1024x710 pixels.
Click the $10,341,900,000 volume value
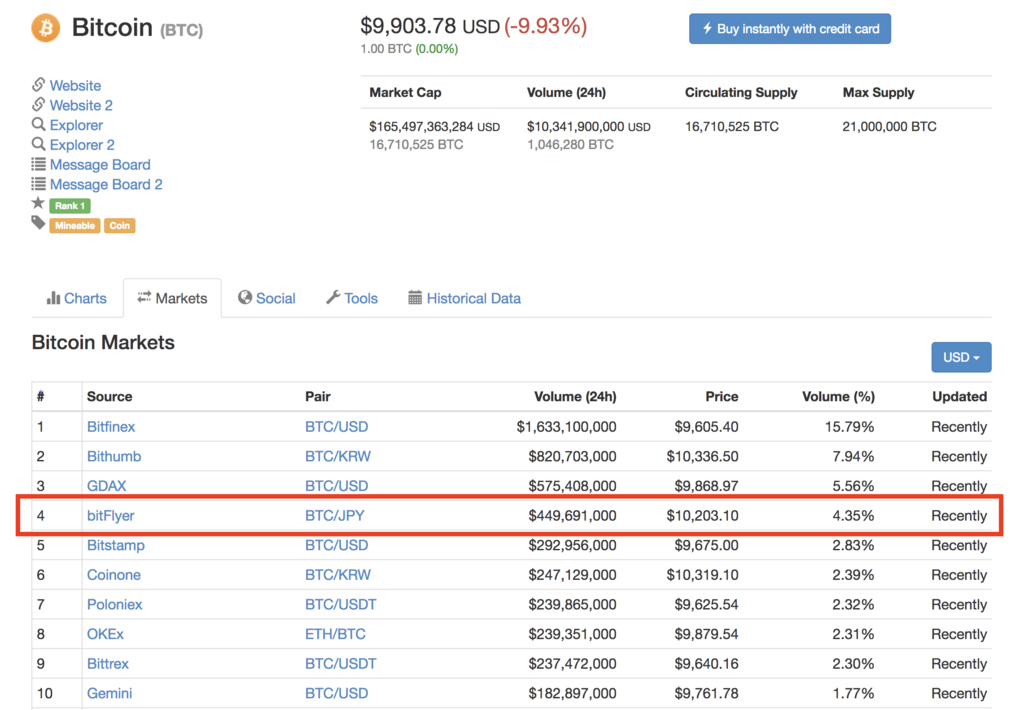coord(588,127)
